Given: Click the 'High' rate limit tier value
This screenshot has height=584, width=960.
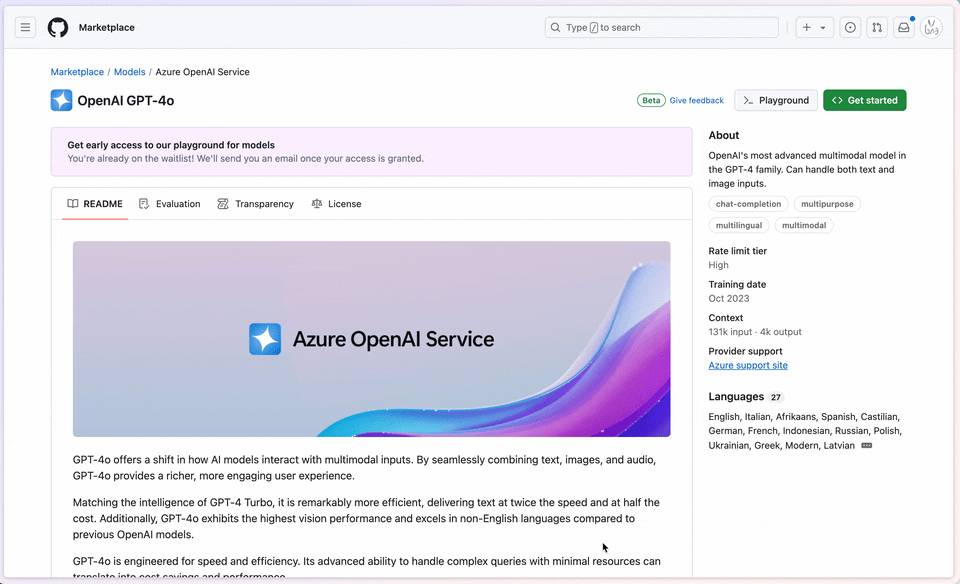Looking at the screenshot, I should click(718, 265).
